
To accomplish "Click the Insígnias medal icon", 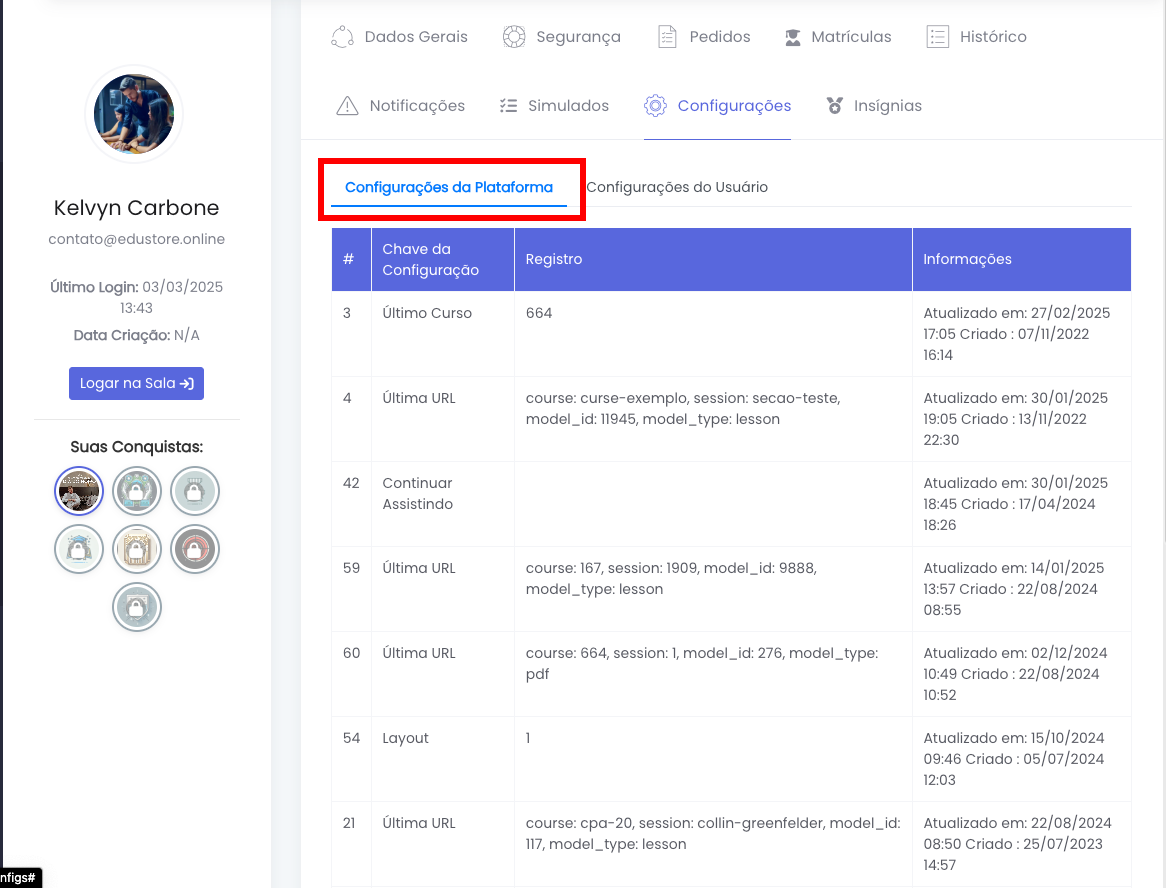I will tap(835, 106).
